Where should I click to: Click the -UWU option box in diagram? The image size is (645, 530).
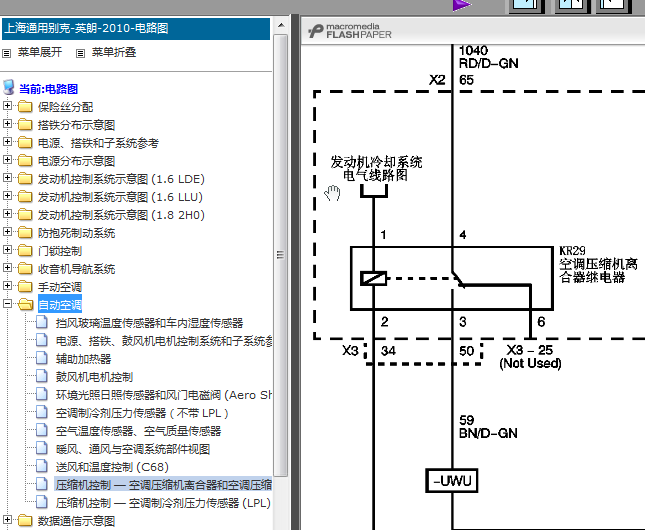click(x=452, y=481)
